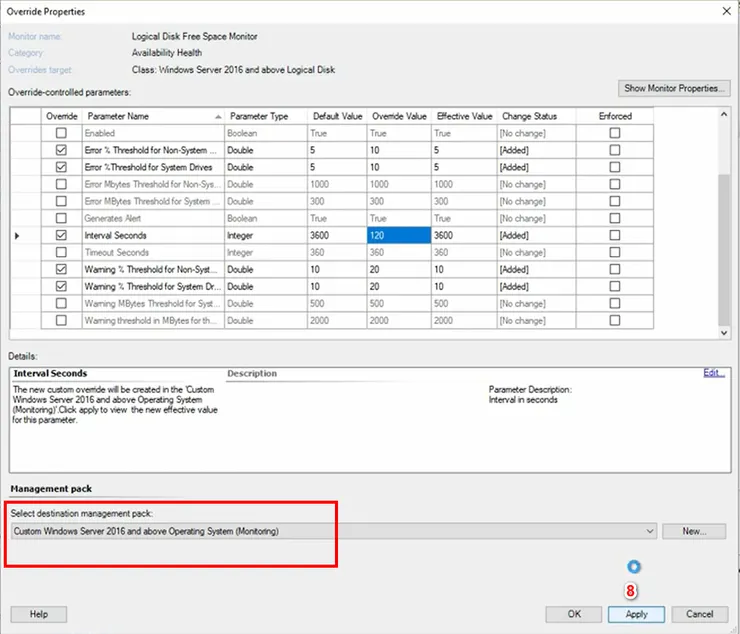Enable Override for Generates Alert parameter

[x=62, y=218]
